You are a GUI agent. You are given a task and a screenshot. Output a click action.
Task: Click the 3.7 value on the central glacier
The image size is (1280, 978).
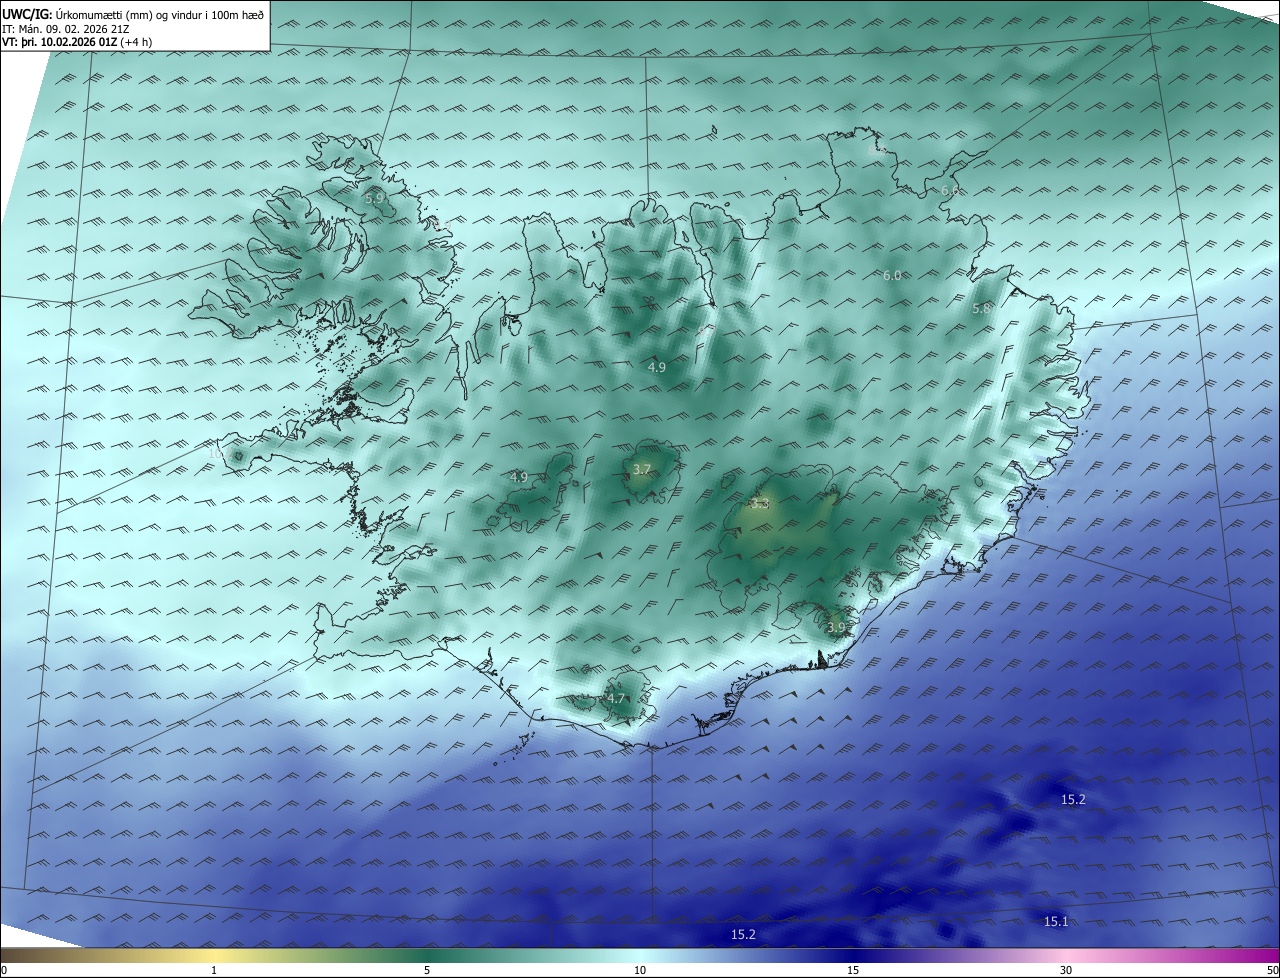(x=642, y=469)
